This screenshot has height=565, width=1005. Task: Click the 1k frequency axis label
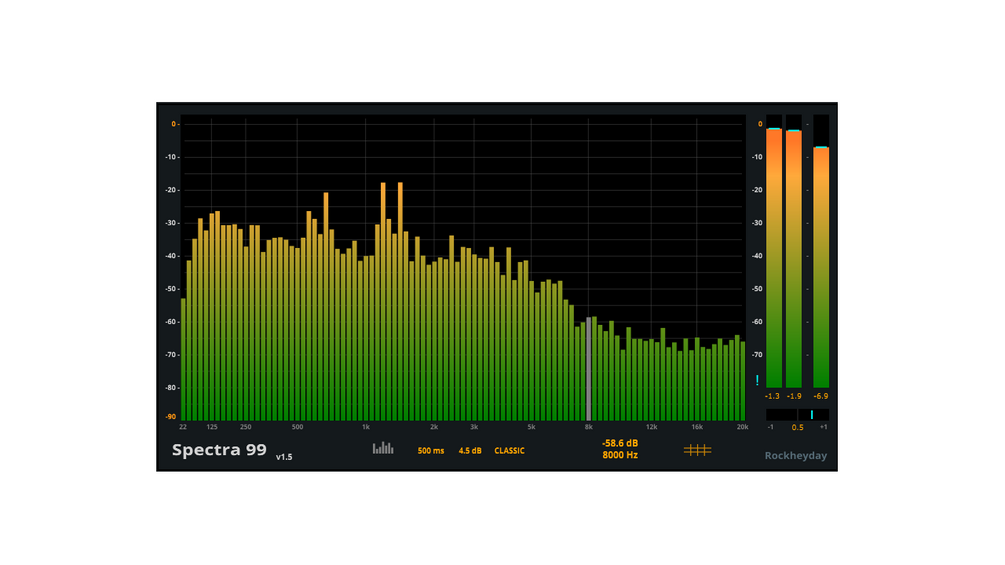(365, 427)
